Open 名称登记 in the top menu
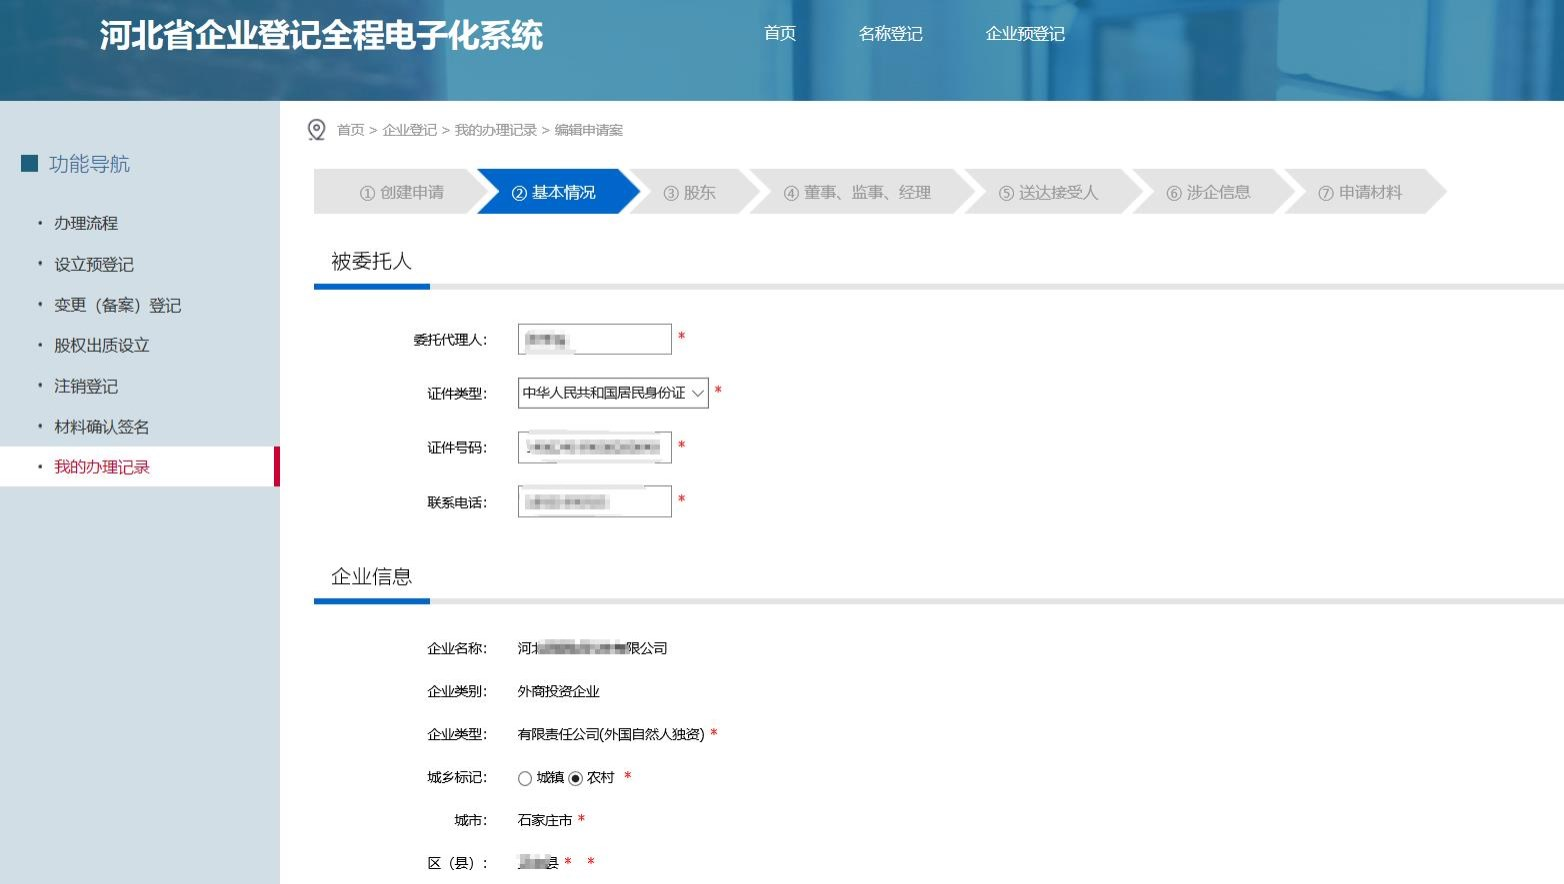This screenshot has height=884, width=1564. point(890,34)
